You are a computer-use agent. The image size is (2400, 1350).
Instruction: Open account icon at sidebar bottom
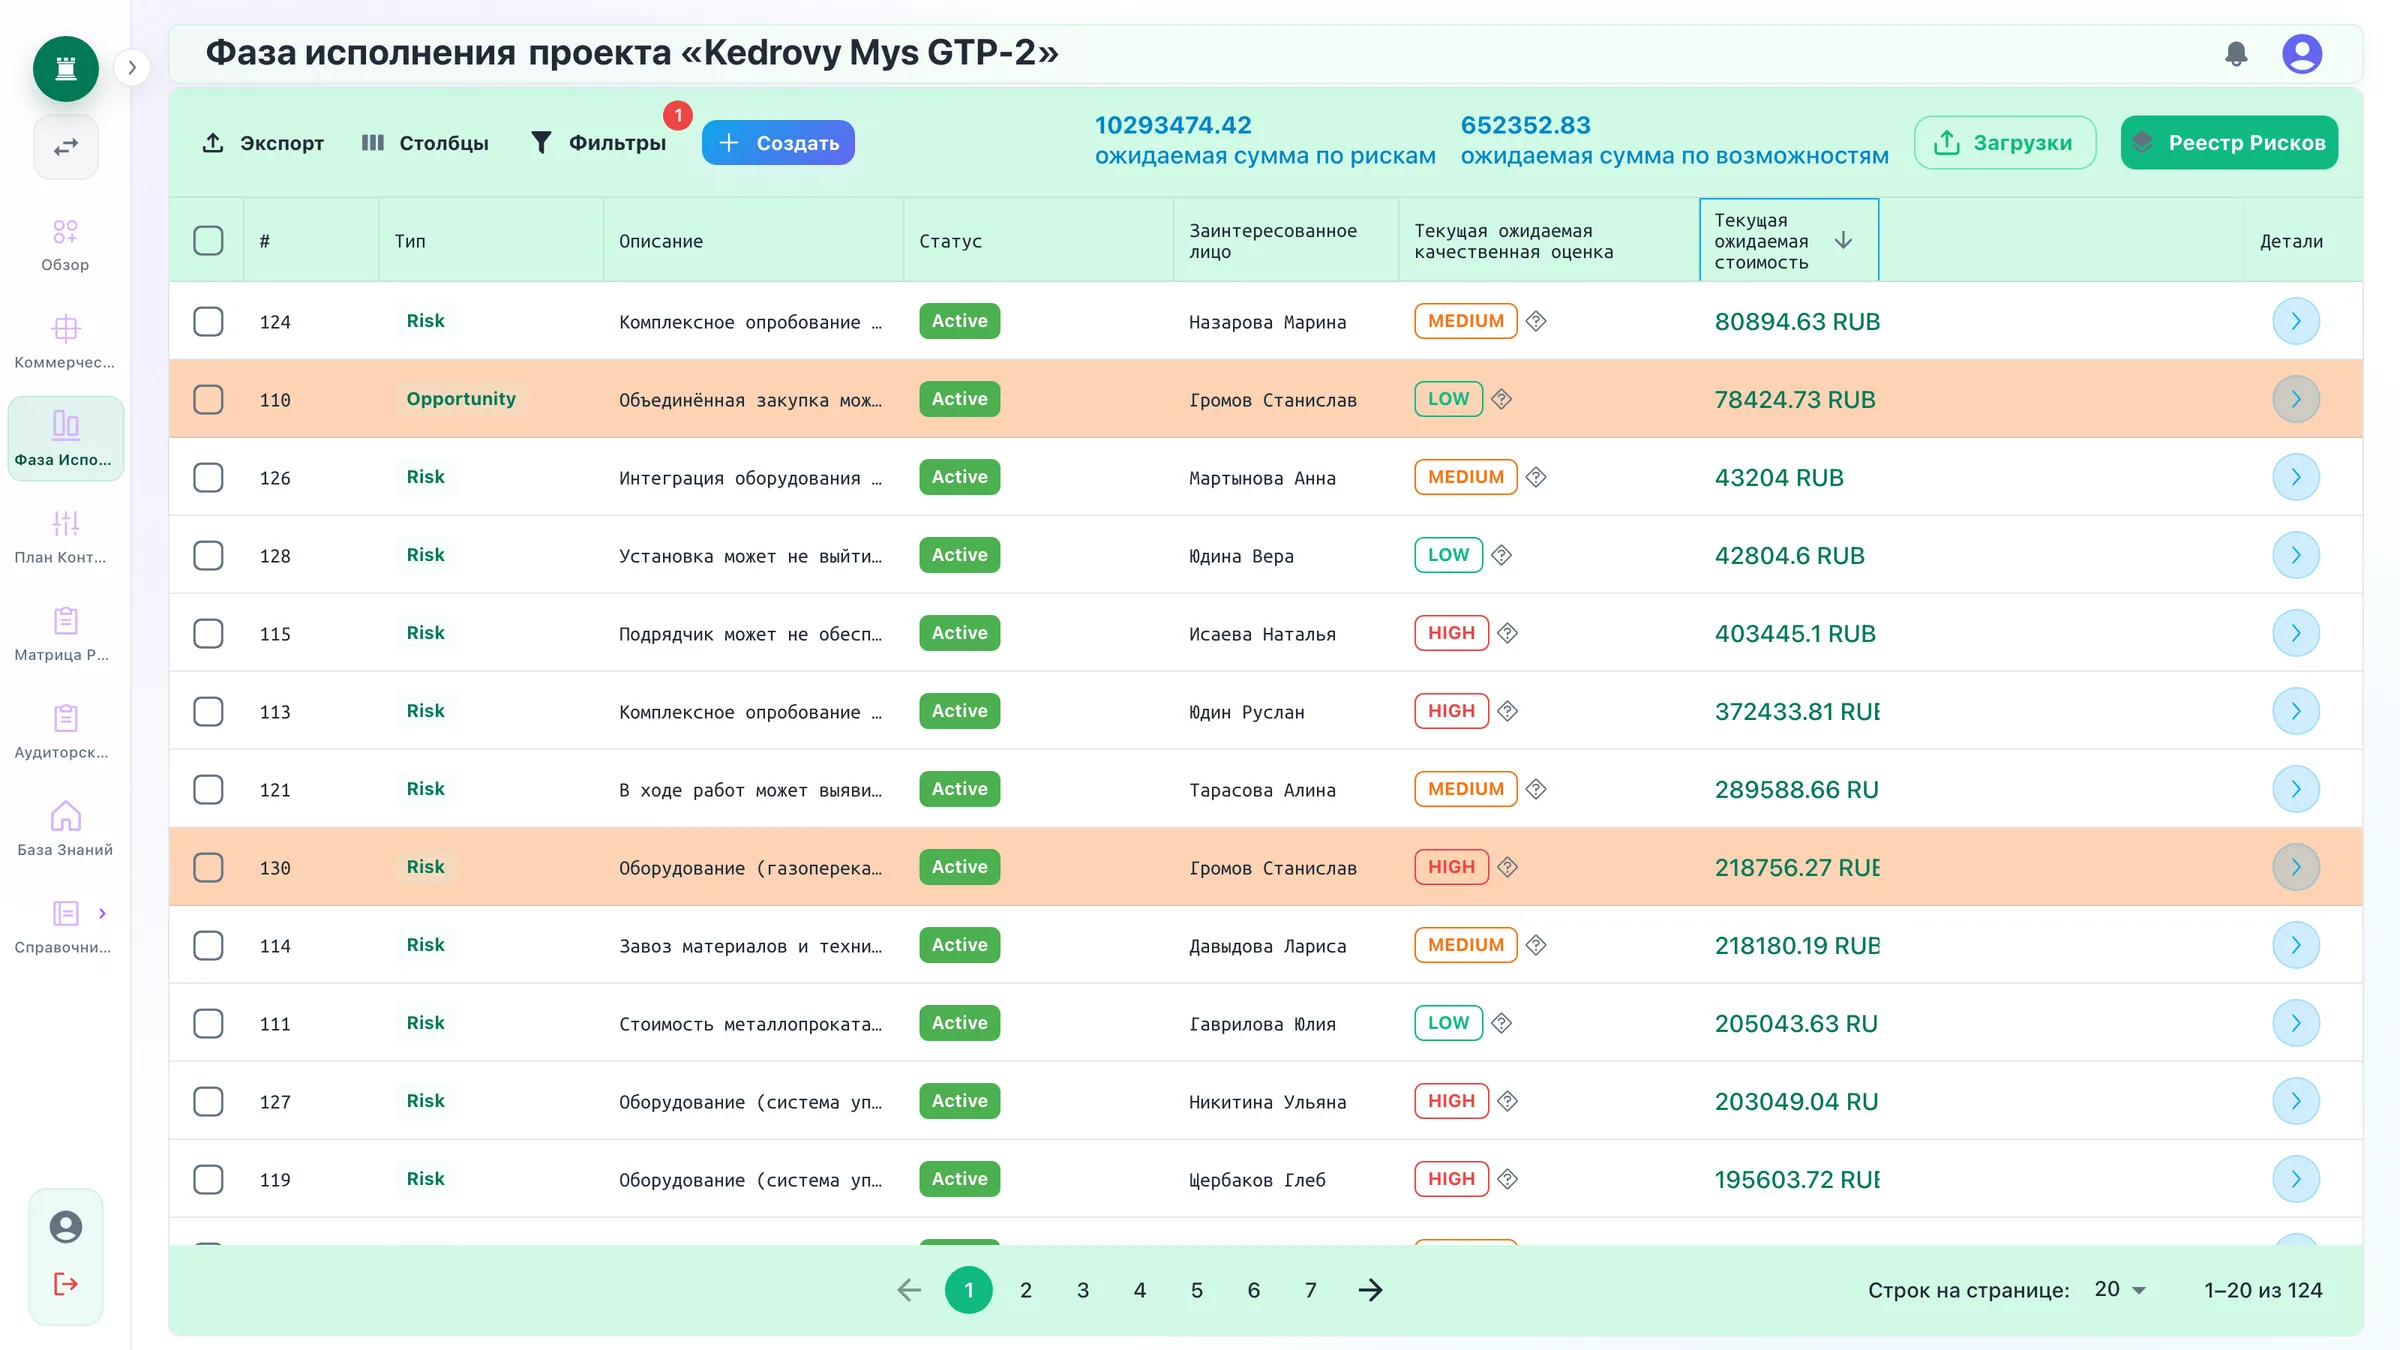tap(66, 1227)
